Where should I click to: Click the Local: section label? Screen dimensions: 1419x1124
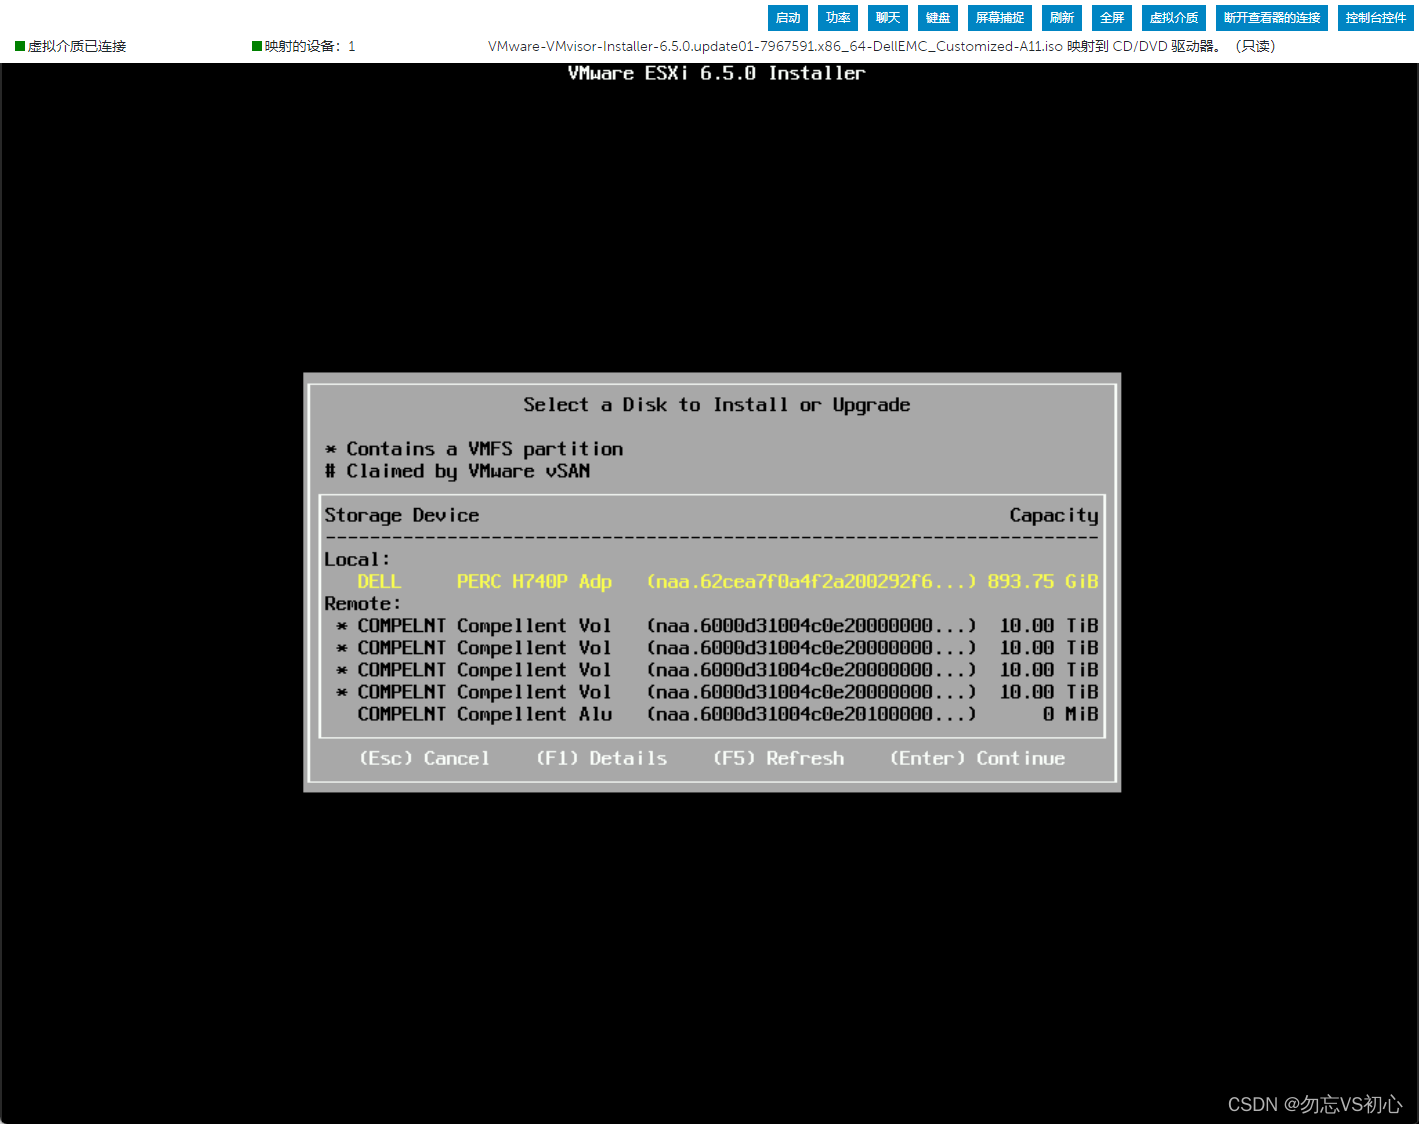357,559
